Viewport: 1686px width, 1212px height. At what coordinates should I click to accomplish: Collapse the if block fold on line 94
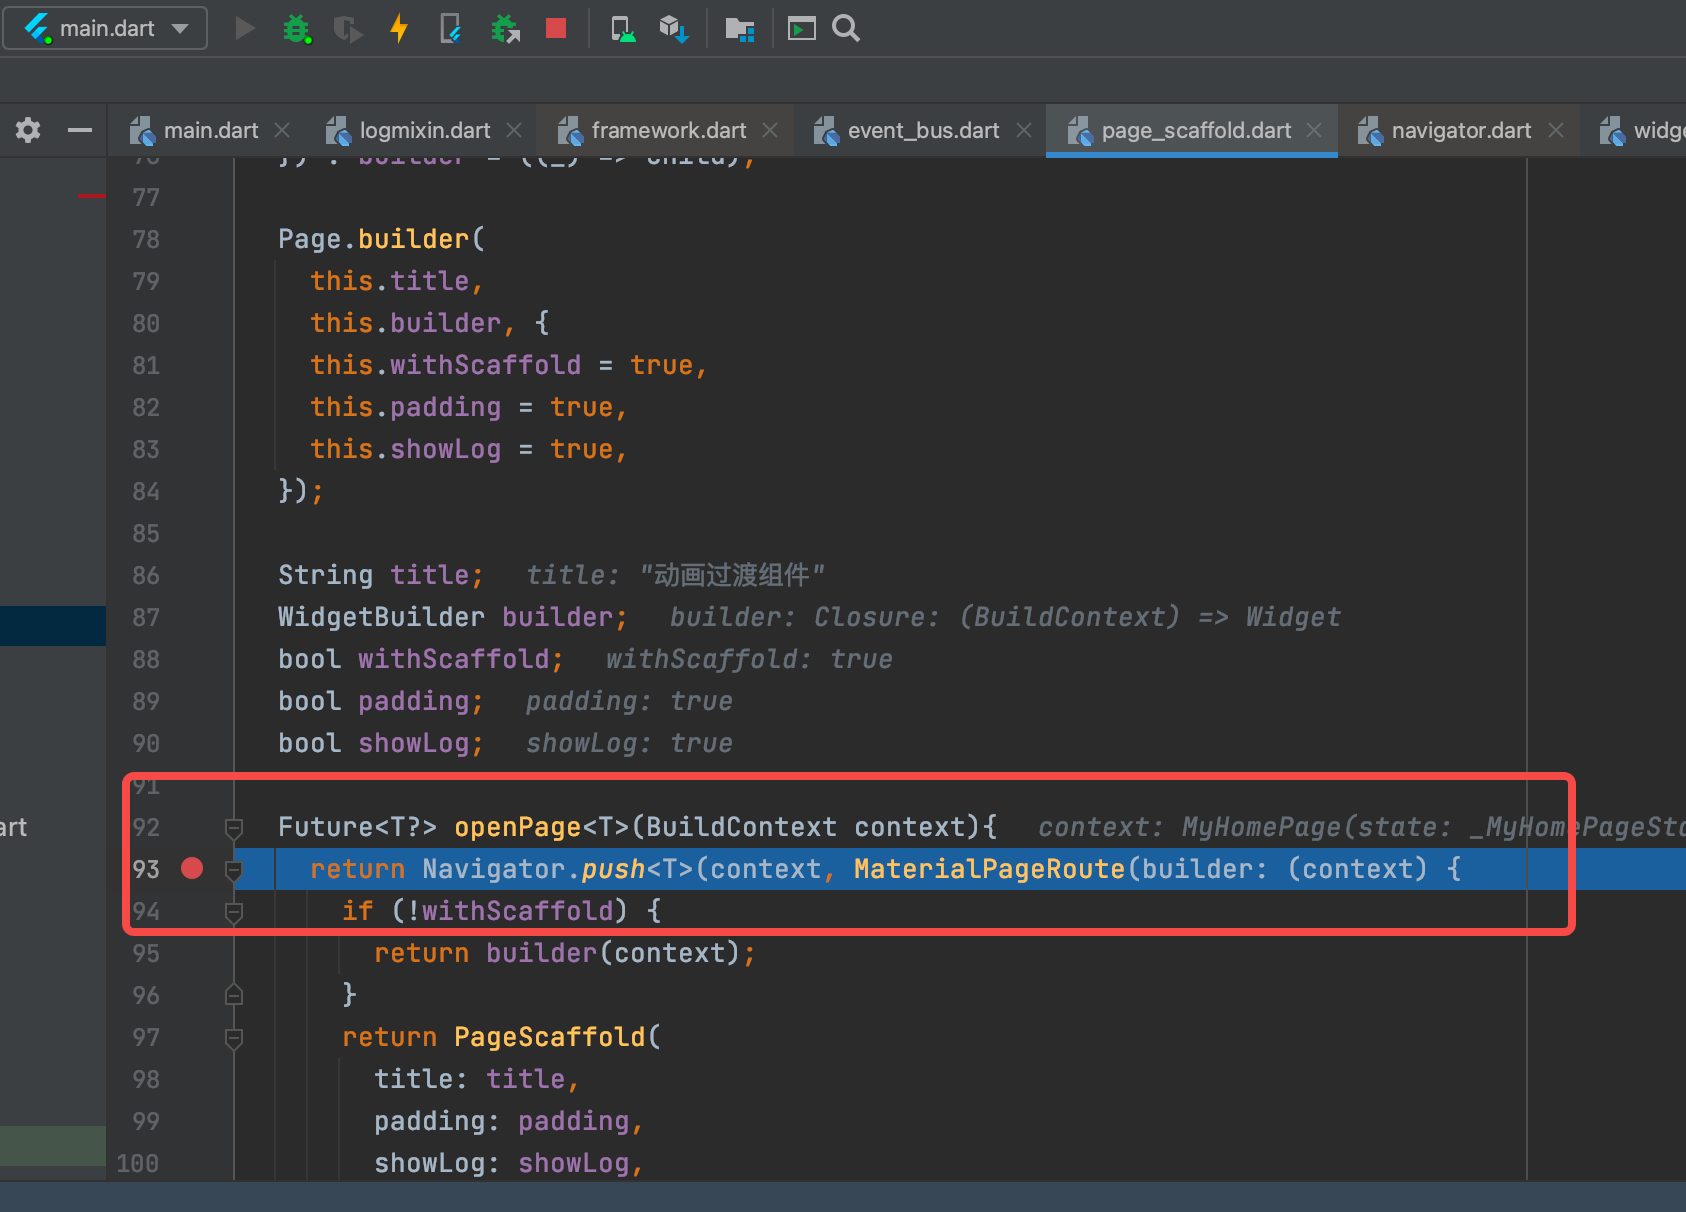tap(234, 911)
